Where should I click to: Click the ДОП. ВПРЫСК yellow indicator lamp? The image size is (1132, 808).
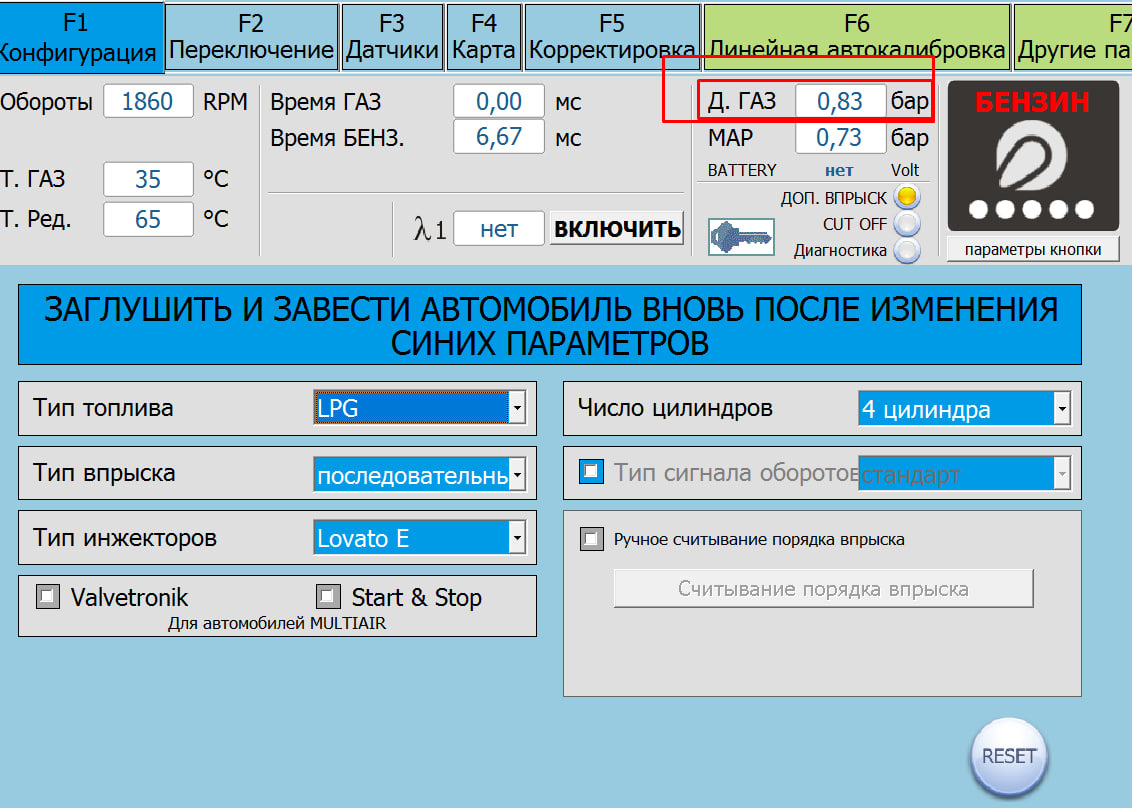coord(907,196)
